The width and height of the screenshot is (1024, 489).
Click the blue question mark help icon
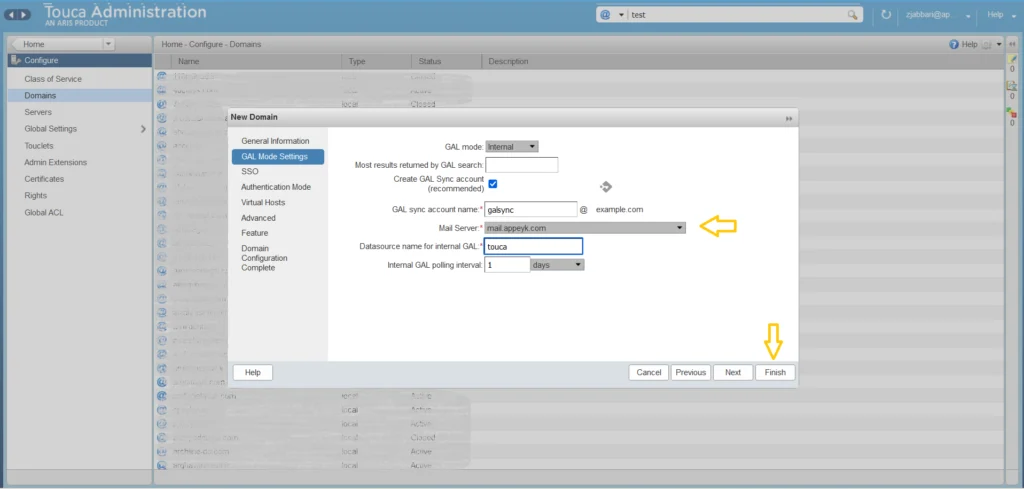[953, 44]
